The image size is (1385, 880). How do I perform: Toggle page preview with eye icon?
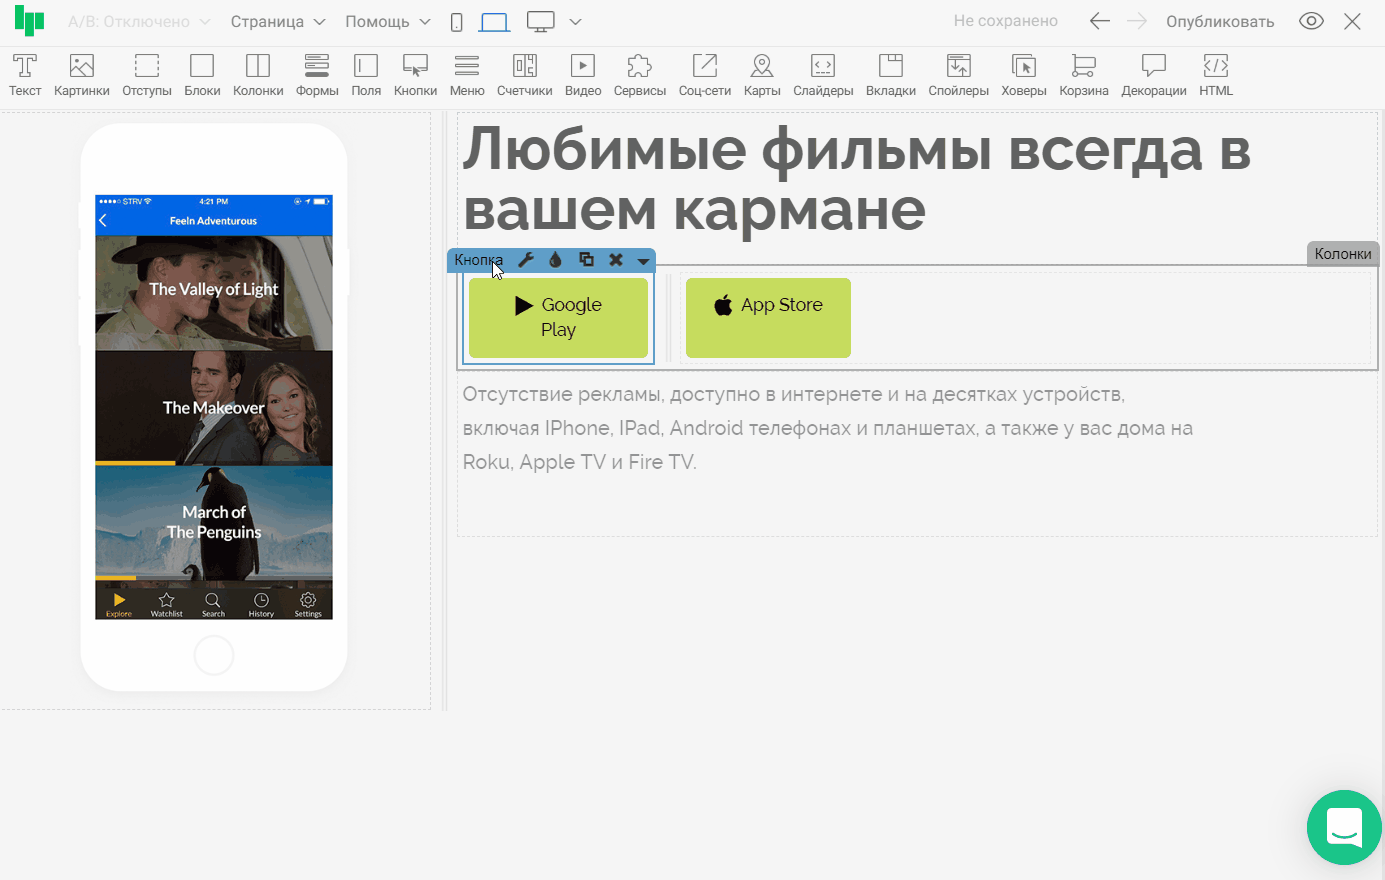coord(1311,22)
